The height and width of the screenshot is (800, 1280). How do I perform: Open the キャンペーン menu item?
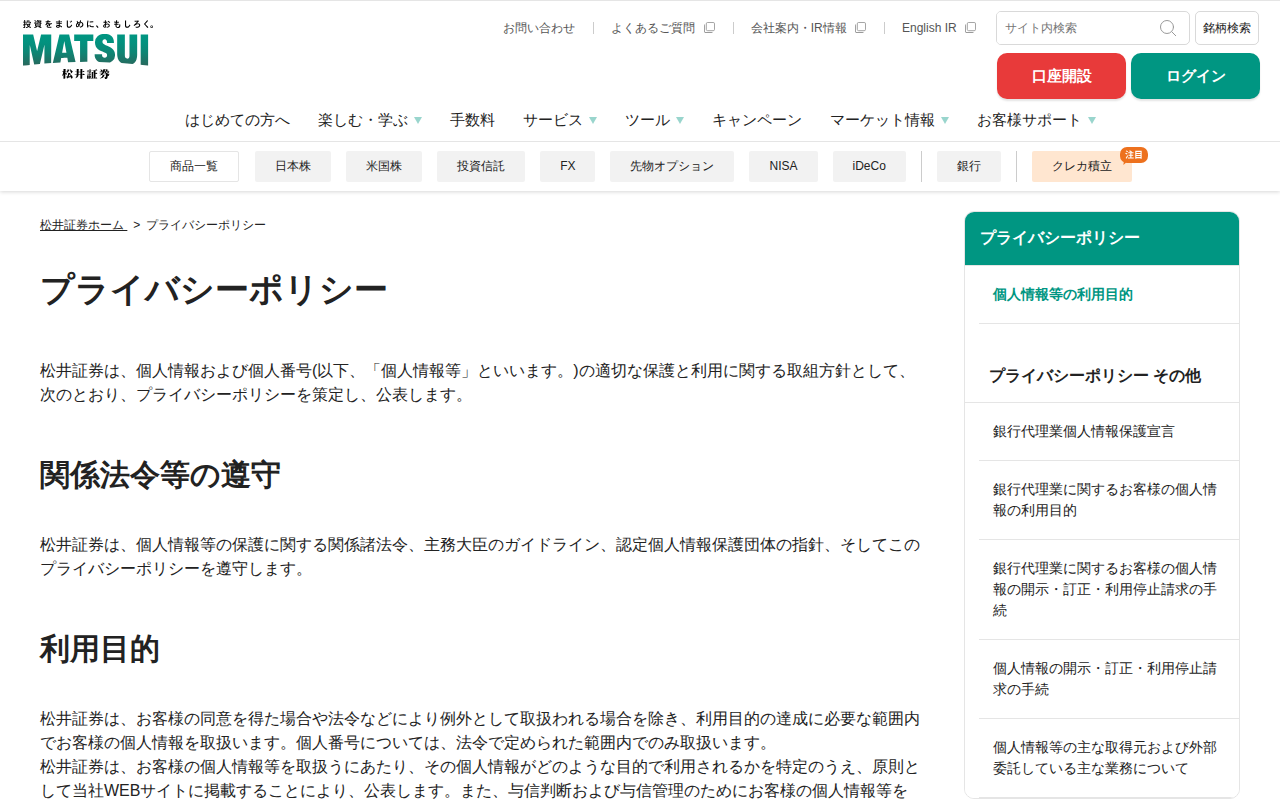coord(757,120)
